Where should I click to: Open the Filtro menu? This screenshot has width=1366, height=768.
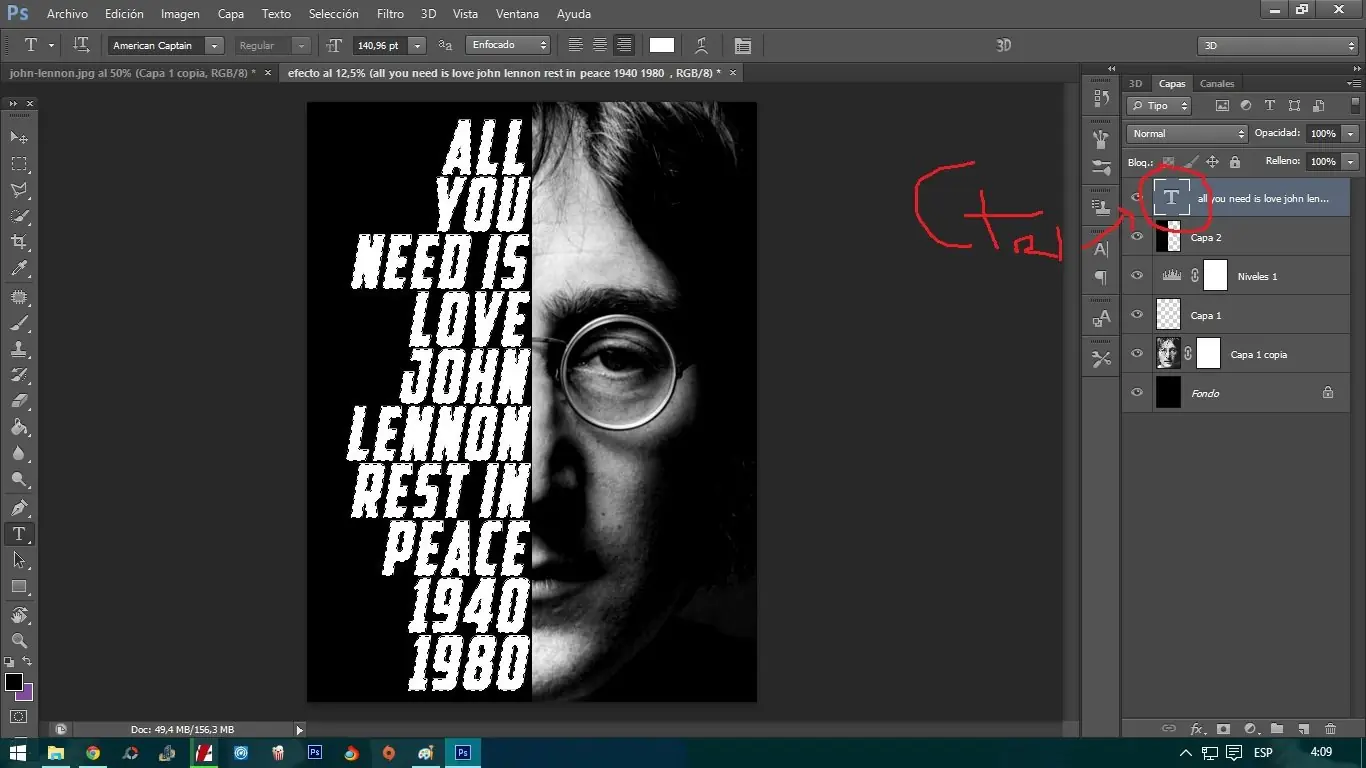click(390, 13)
